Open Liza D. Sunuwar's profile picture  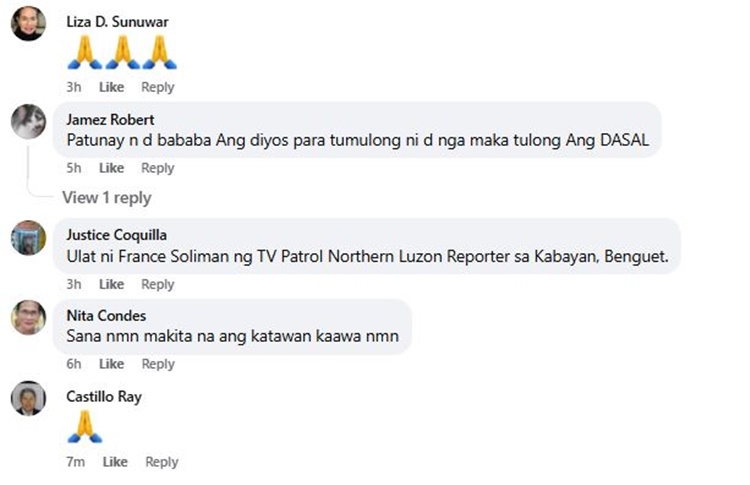[x=28, y=23]
